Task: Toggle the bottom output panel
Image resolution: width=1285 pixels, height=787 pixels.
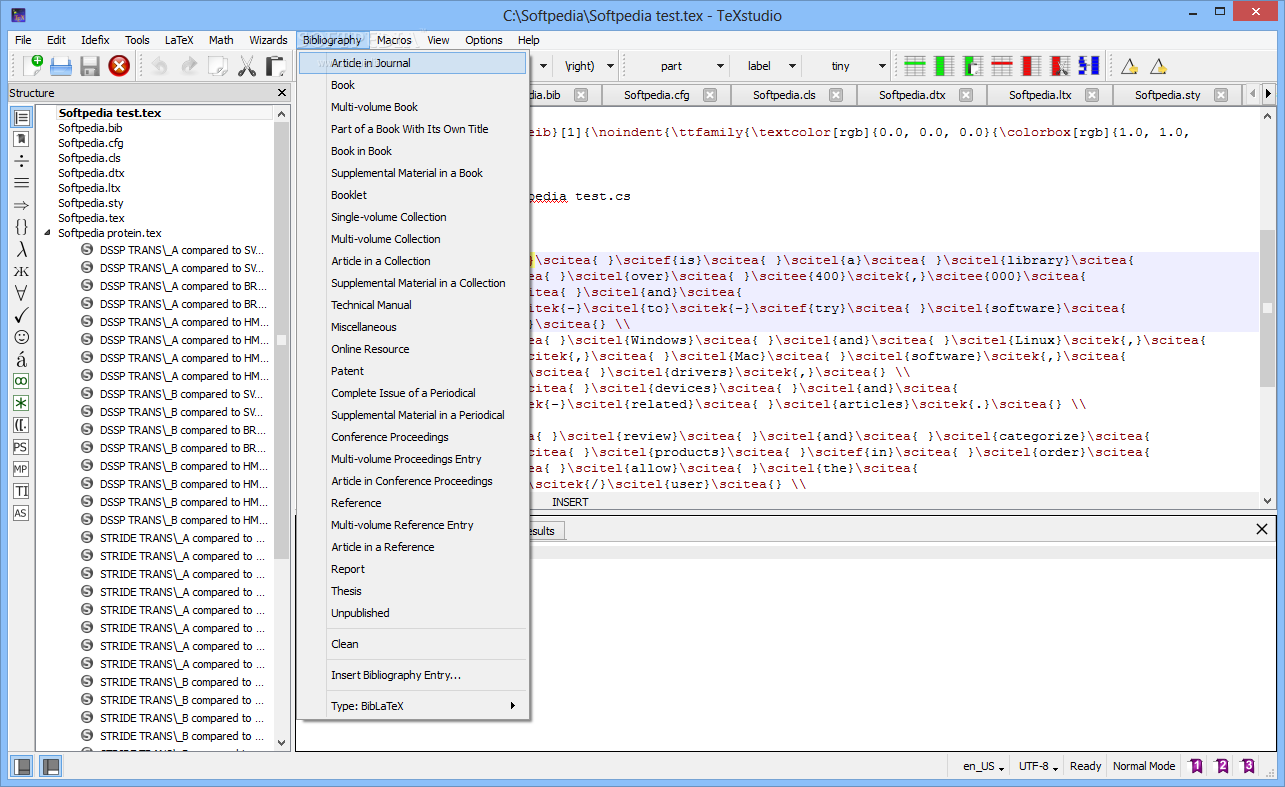Action: coord(49,767)
